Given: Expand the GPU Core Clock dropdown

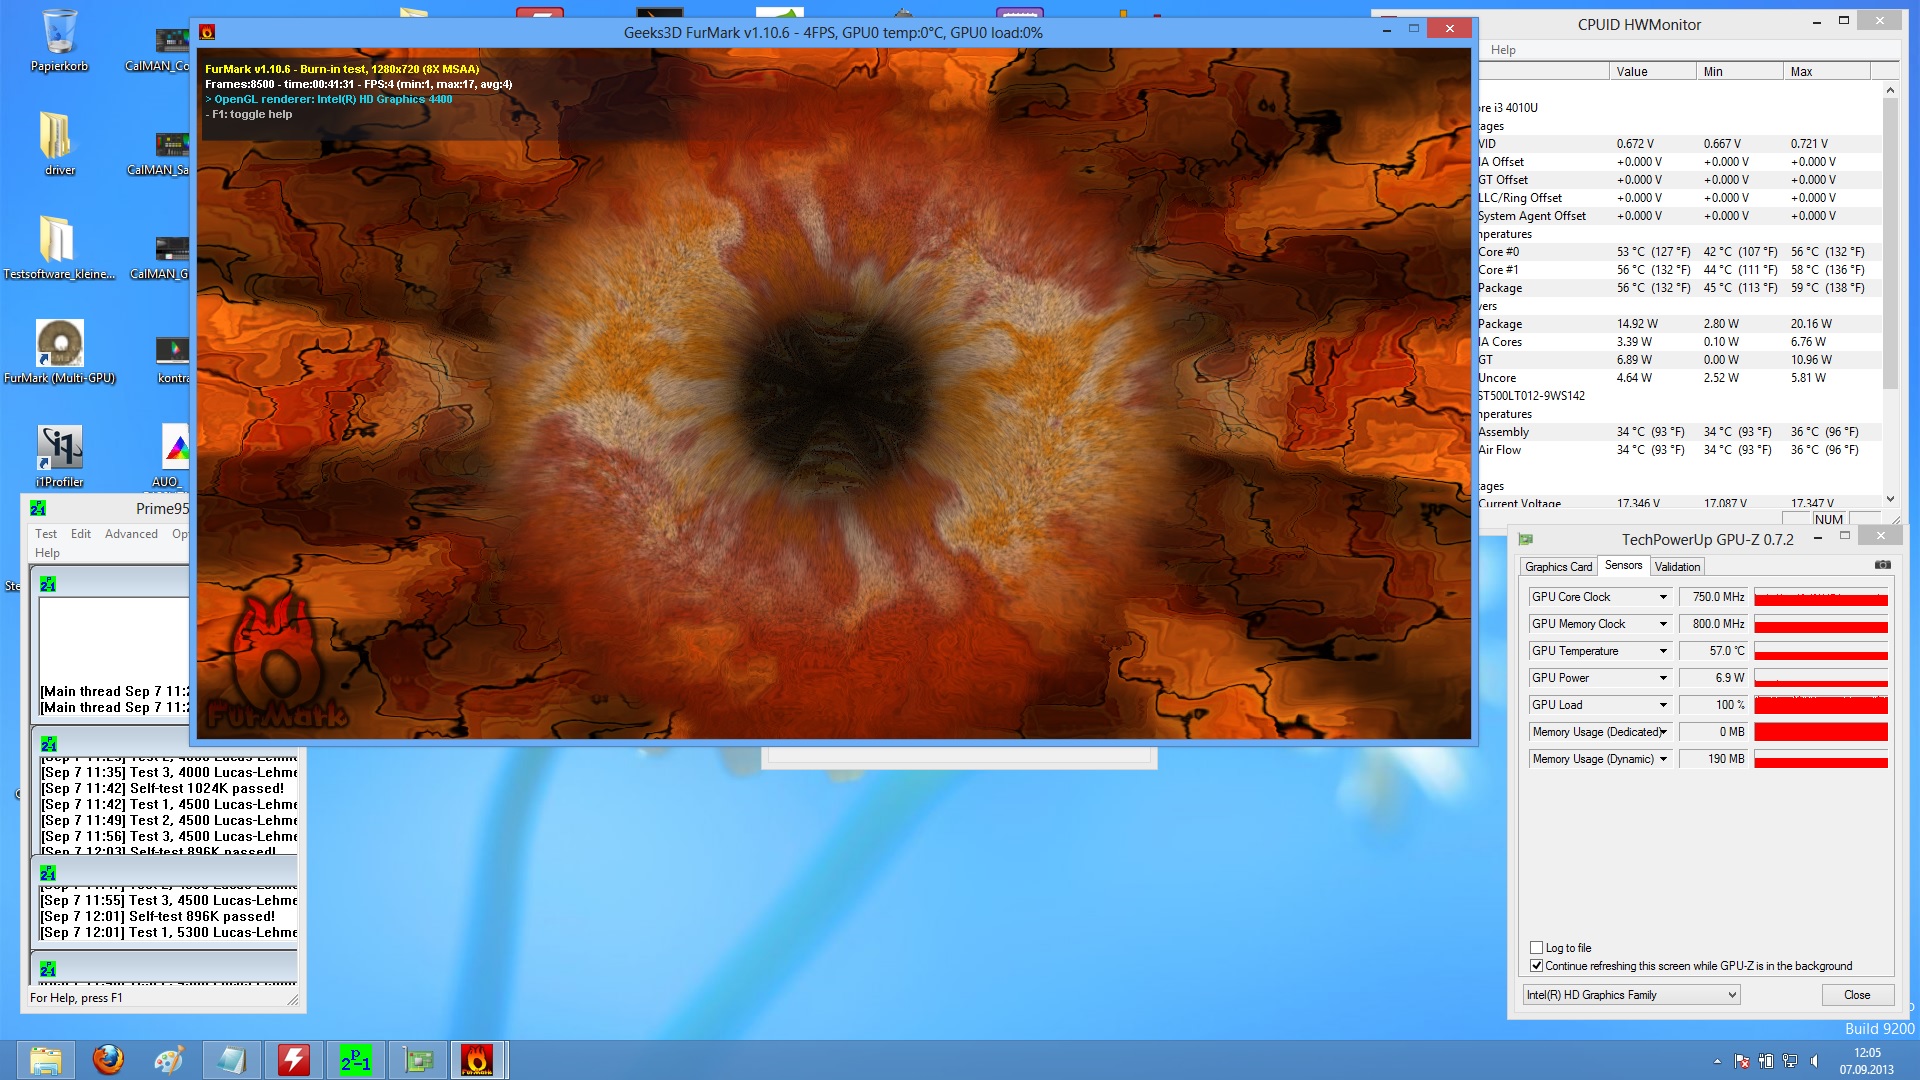Looking at the screenshot, I should coord(1663,597).
